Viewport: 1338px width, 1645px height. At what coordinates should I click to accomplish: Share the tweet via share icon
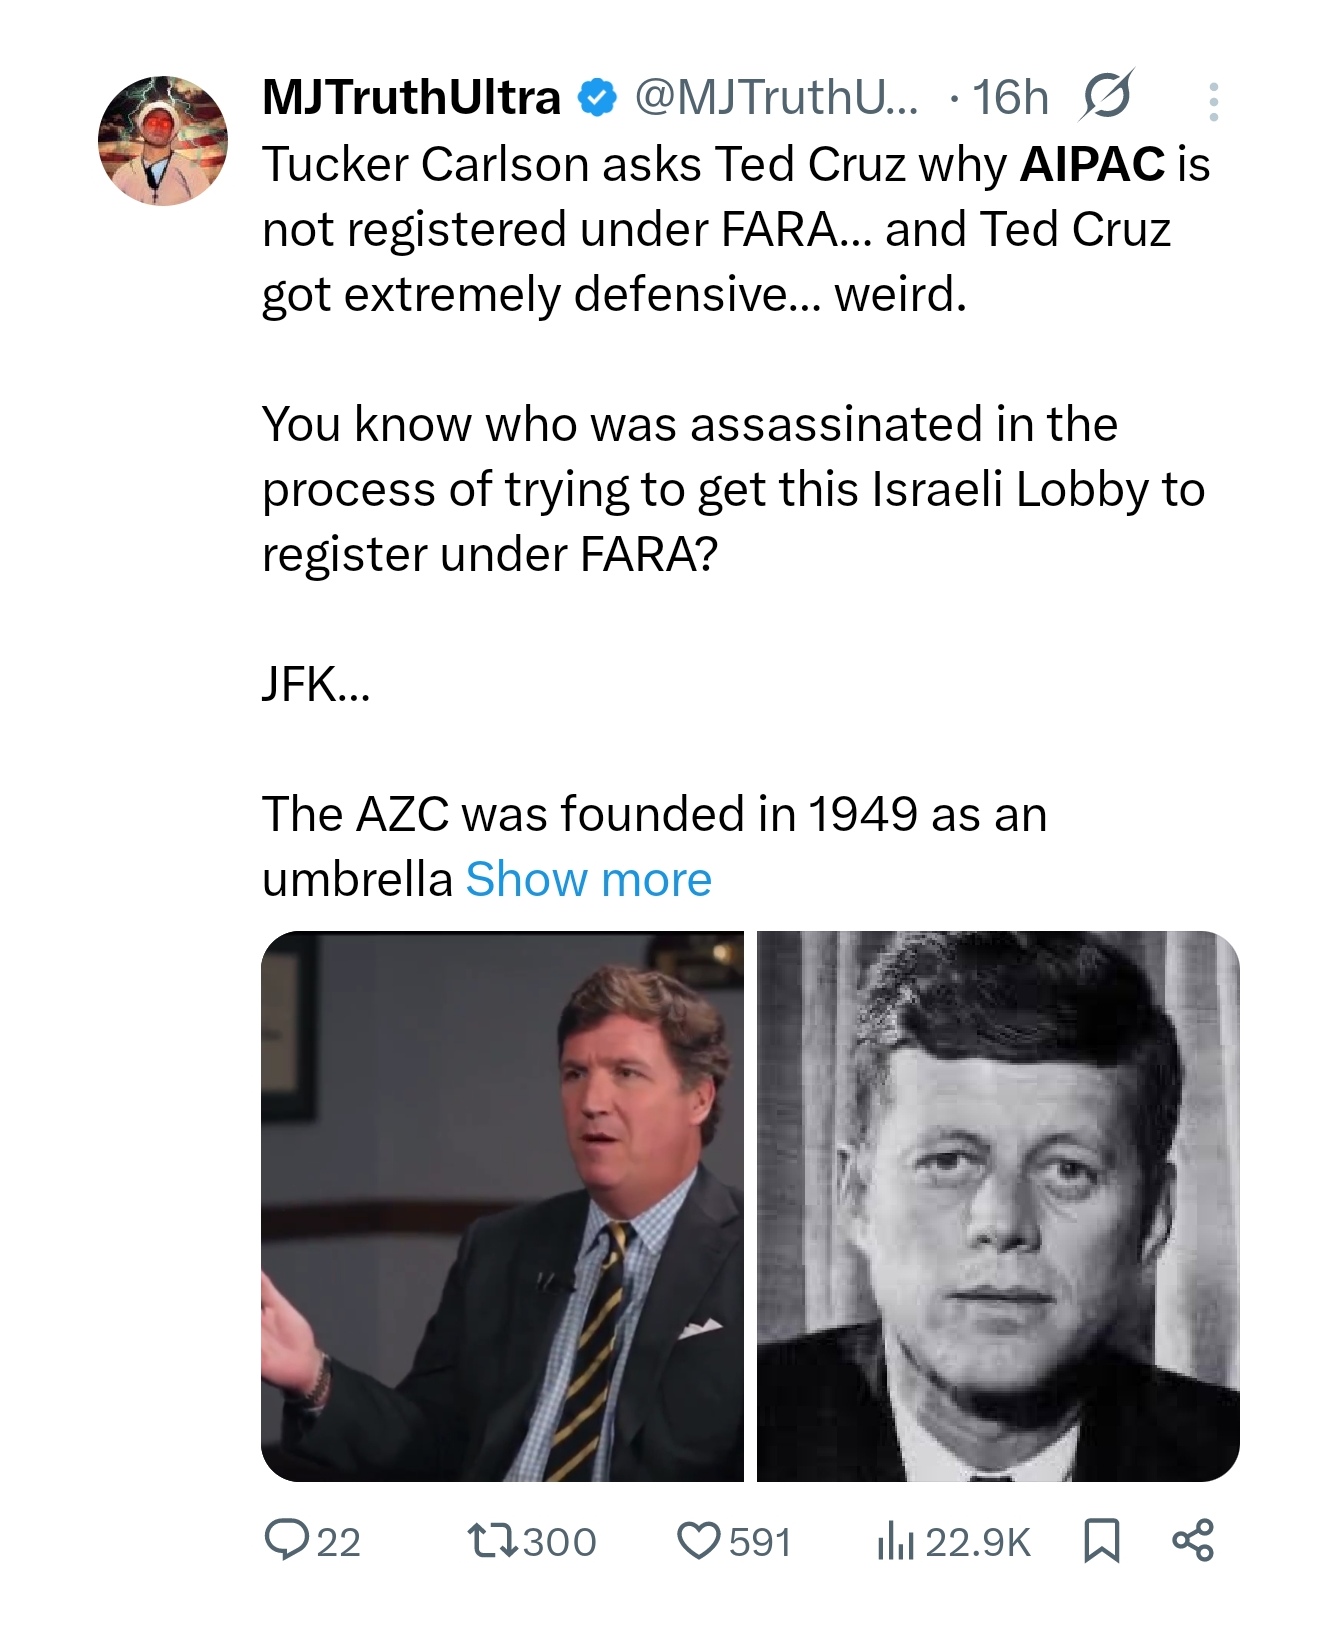[x=1192, y=1540]
